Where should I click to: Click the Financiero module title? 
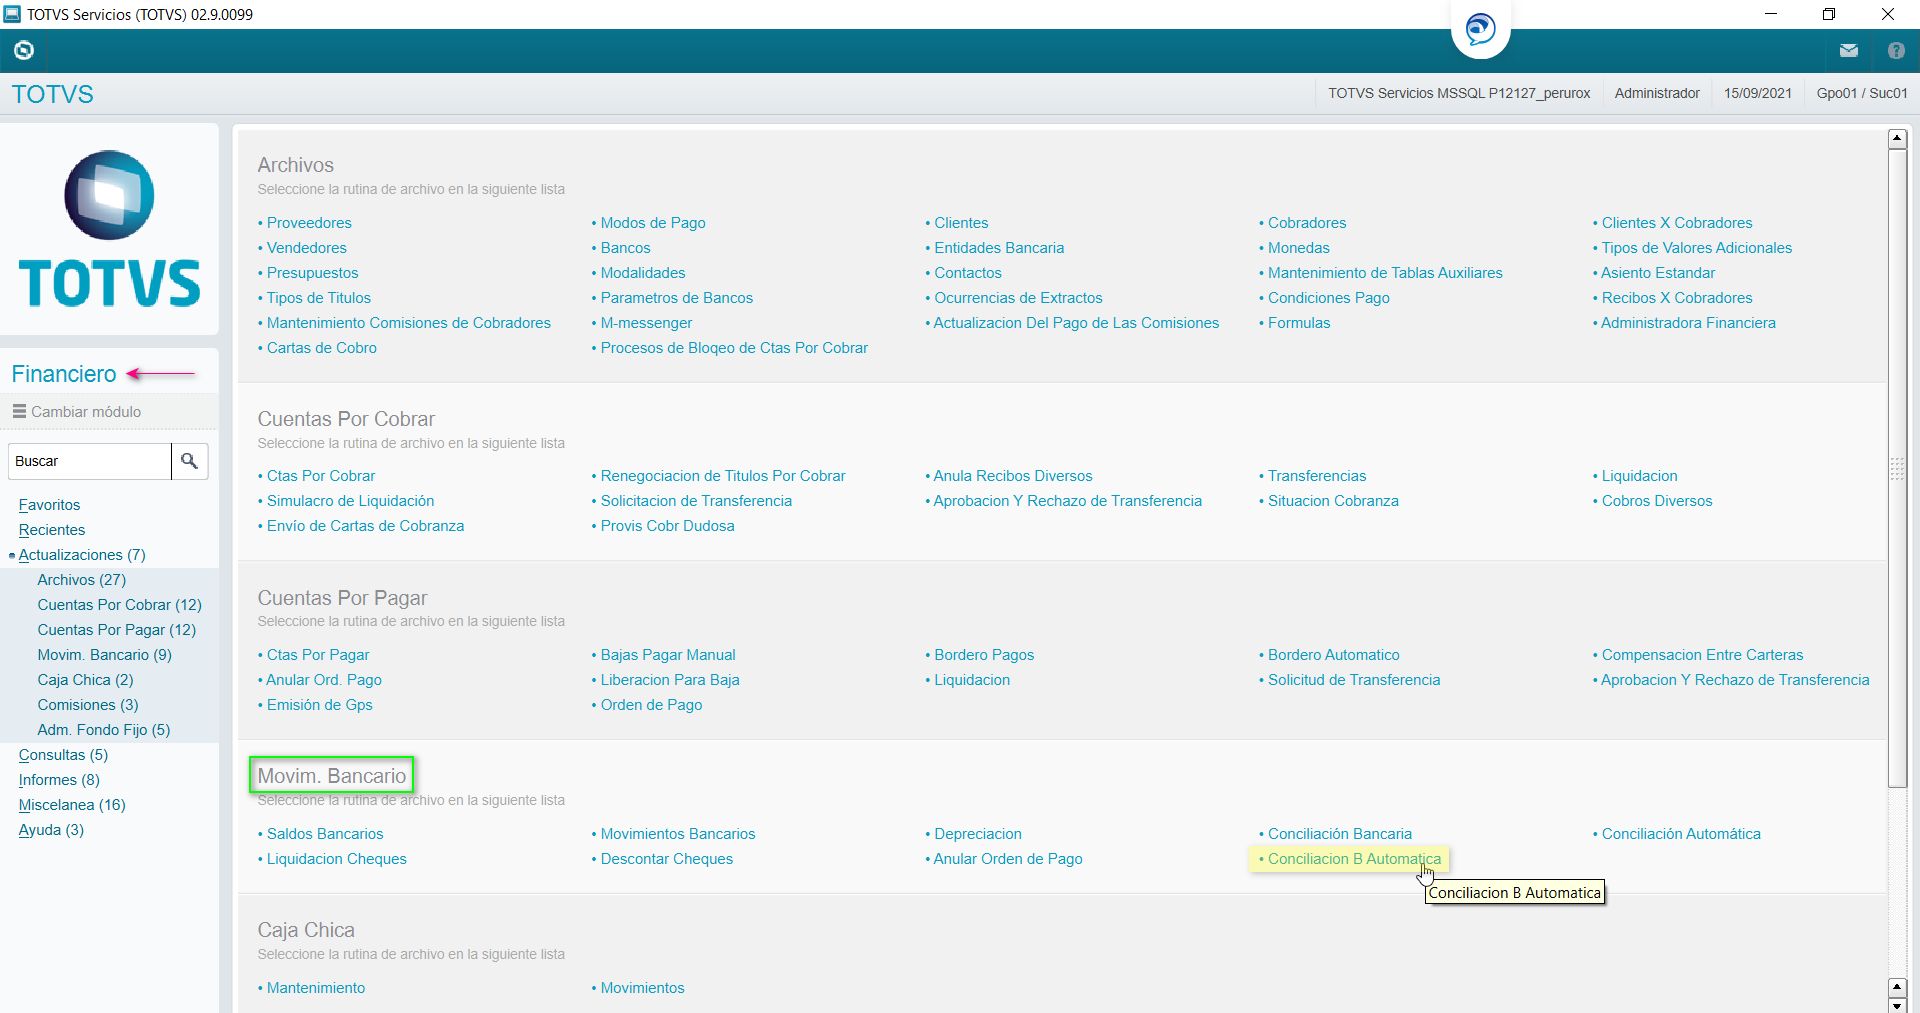(64, 374)
